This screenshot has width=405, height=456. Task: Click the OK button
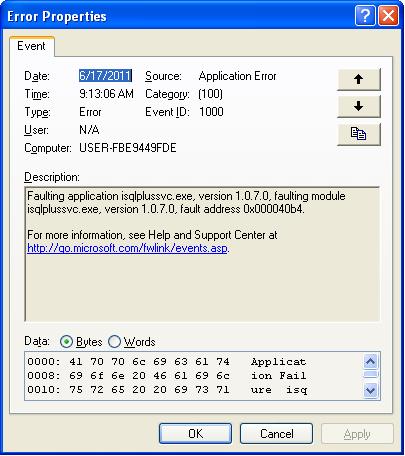coord(195,433)
